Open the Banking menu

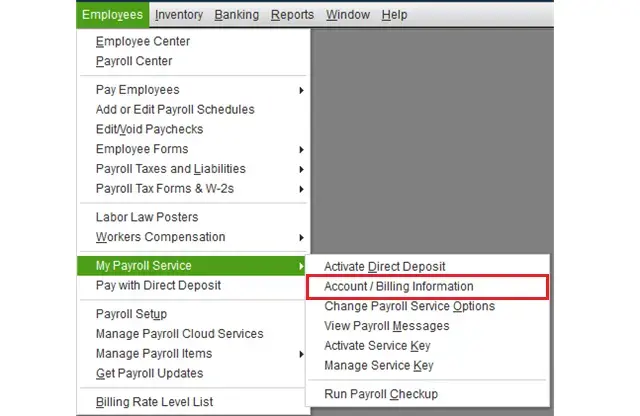tap(237, 15)
